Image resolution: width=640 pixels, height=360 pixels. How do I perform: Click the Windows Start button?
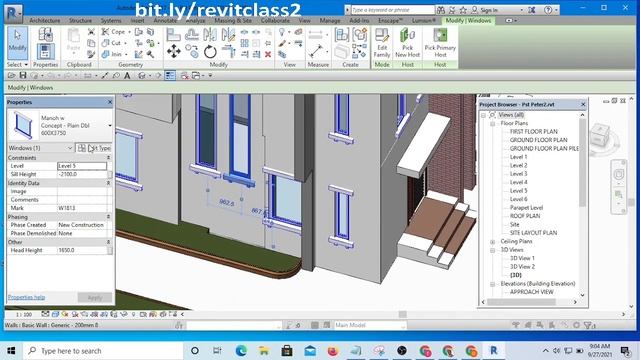tap(11, 351)
